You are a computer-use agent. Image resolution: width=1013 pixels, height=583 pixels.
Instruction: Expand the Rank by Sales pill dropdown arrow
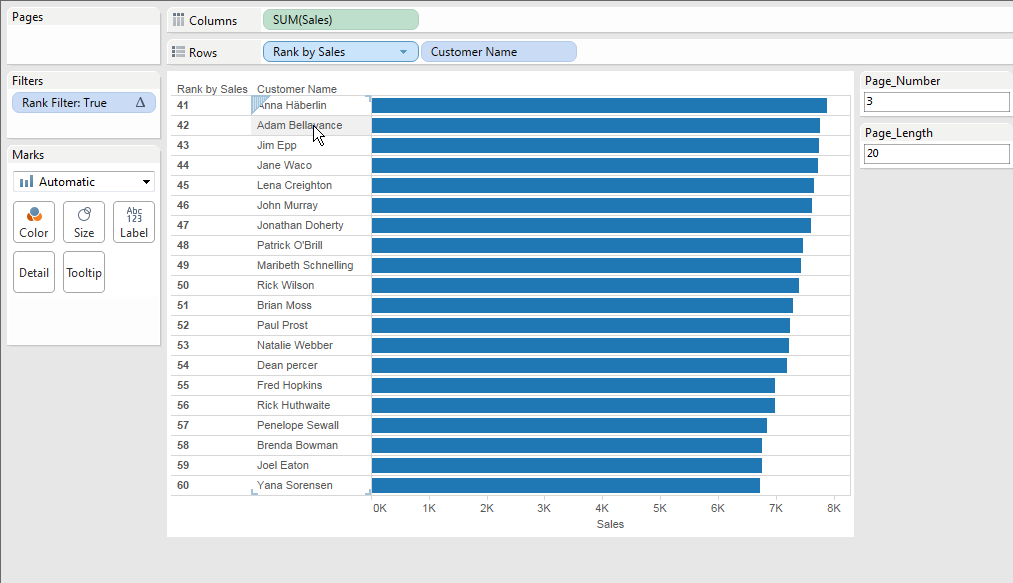pyautogui.click(x=404, y=52)
